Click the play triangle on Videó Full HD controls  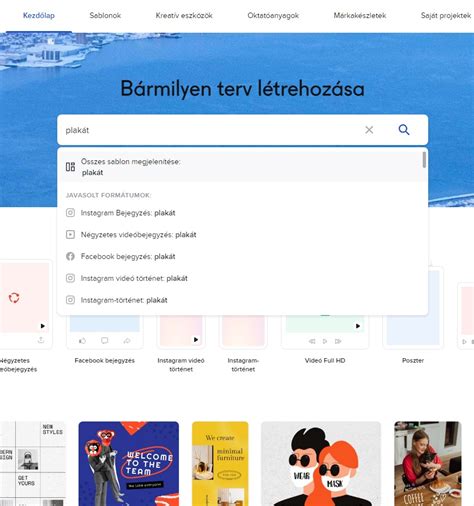pos(325,341)
